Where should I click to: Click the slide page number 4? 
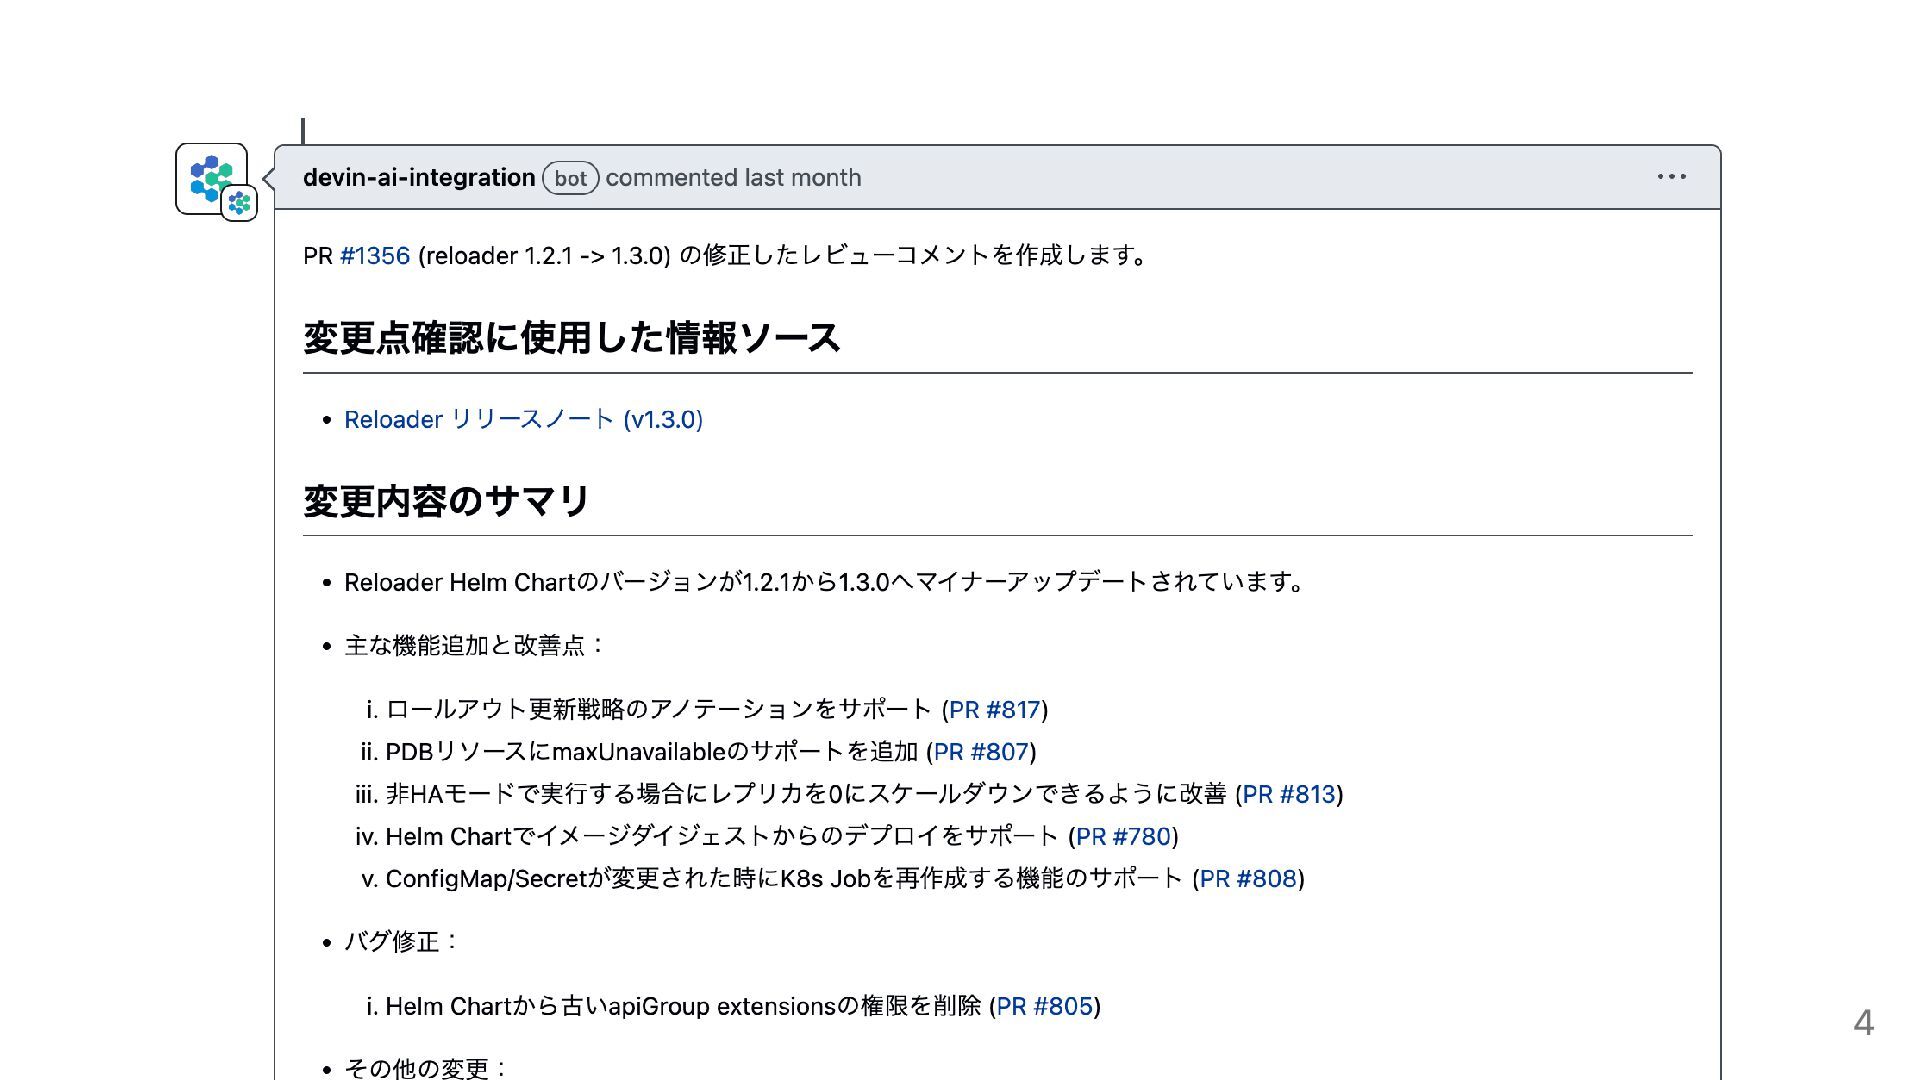coord(1863,1022)
